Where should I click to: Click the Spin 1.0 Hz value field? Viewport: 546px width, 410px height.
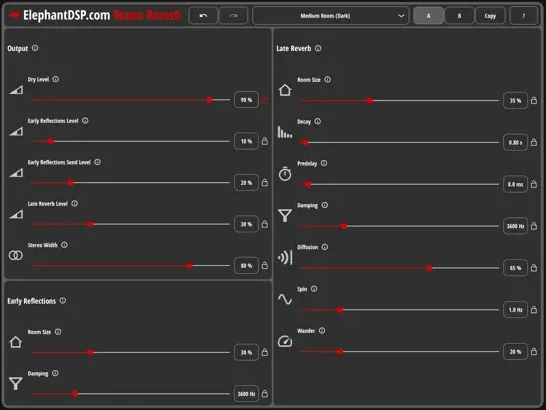pos(515,309)
